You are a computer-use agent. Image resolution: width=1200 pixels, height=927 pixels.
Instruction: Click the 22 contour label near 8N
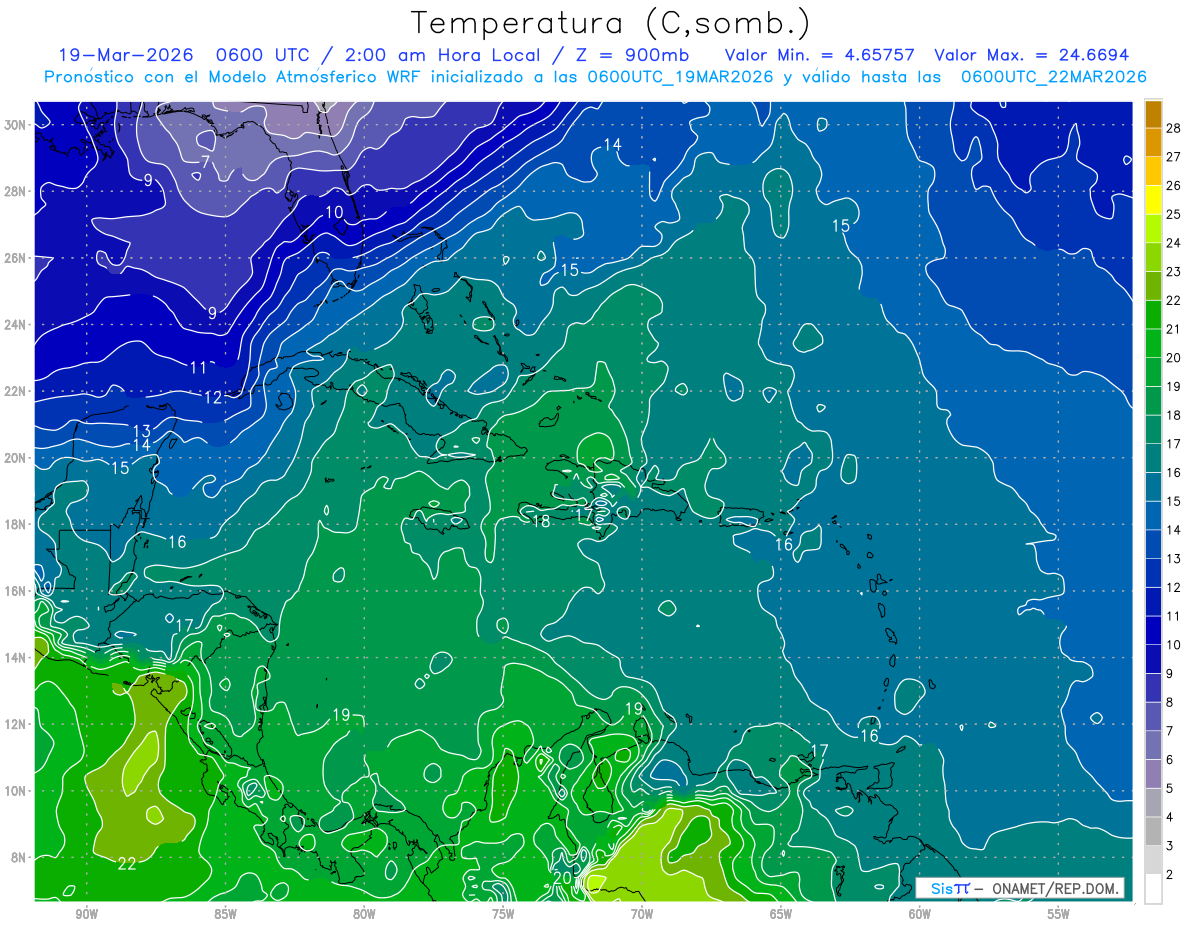coord(127,864)
